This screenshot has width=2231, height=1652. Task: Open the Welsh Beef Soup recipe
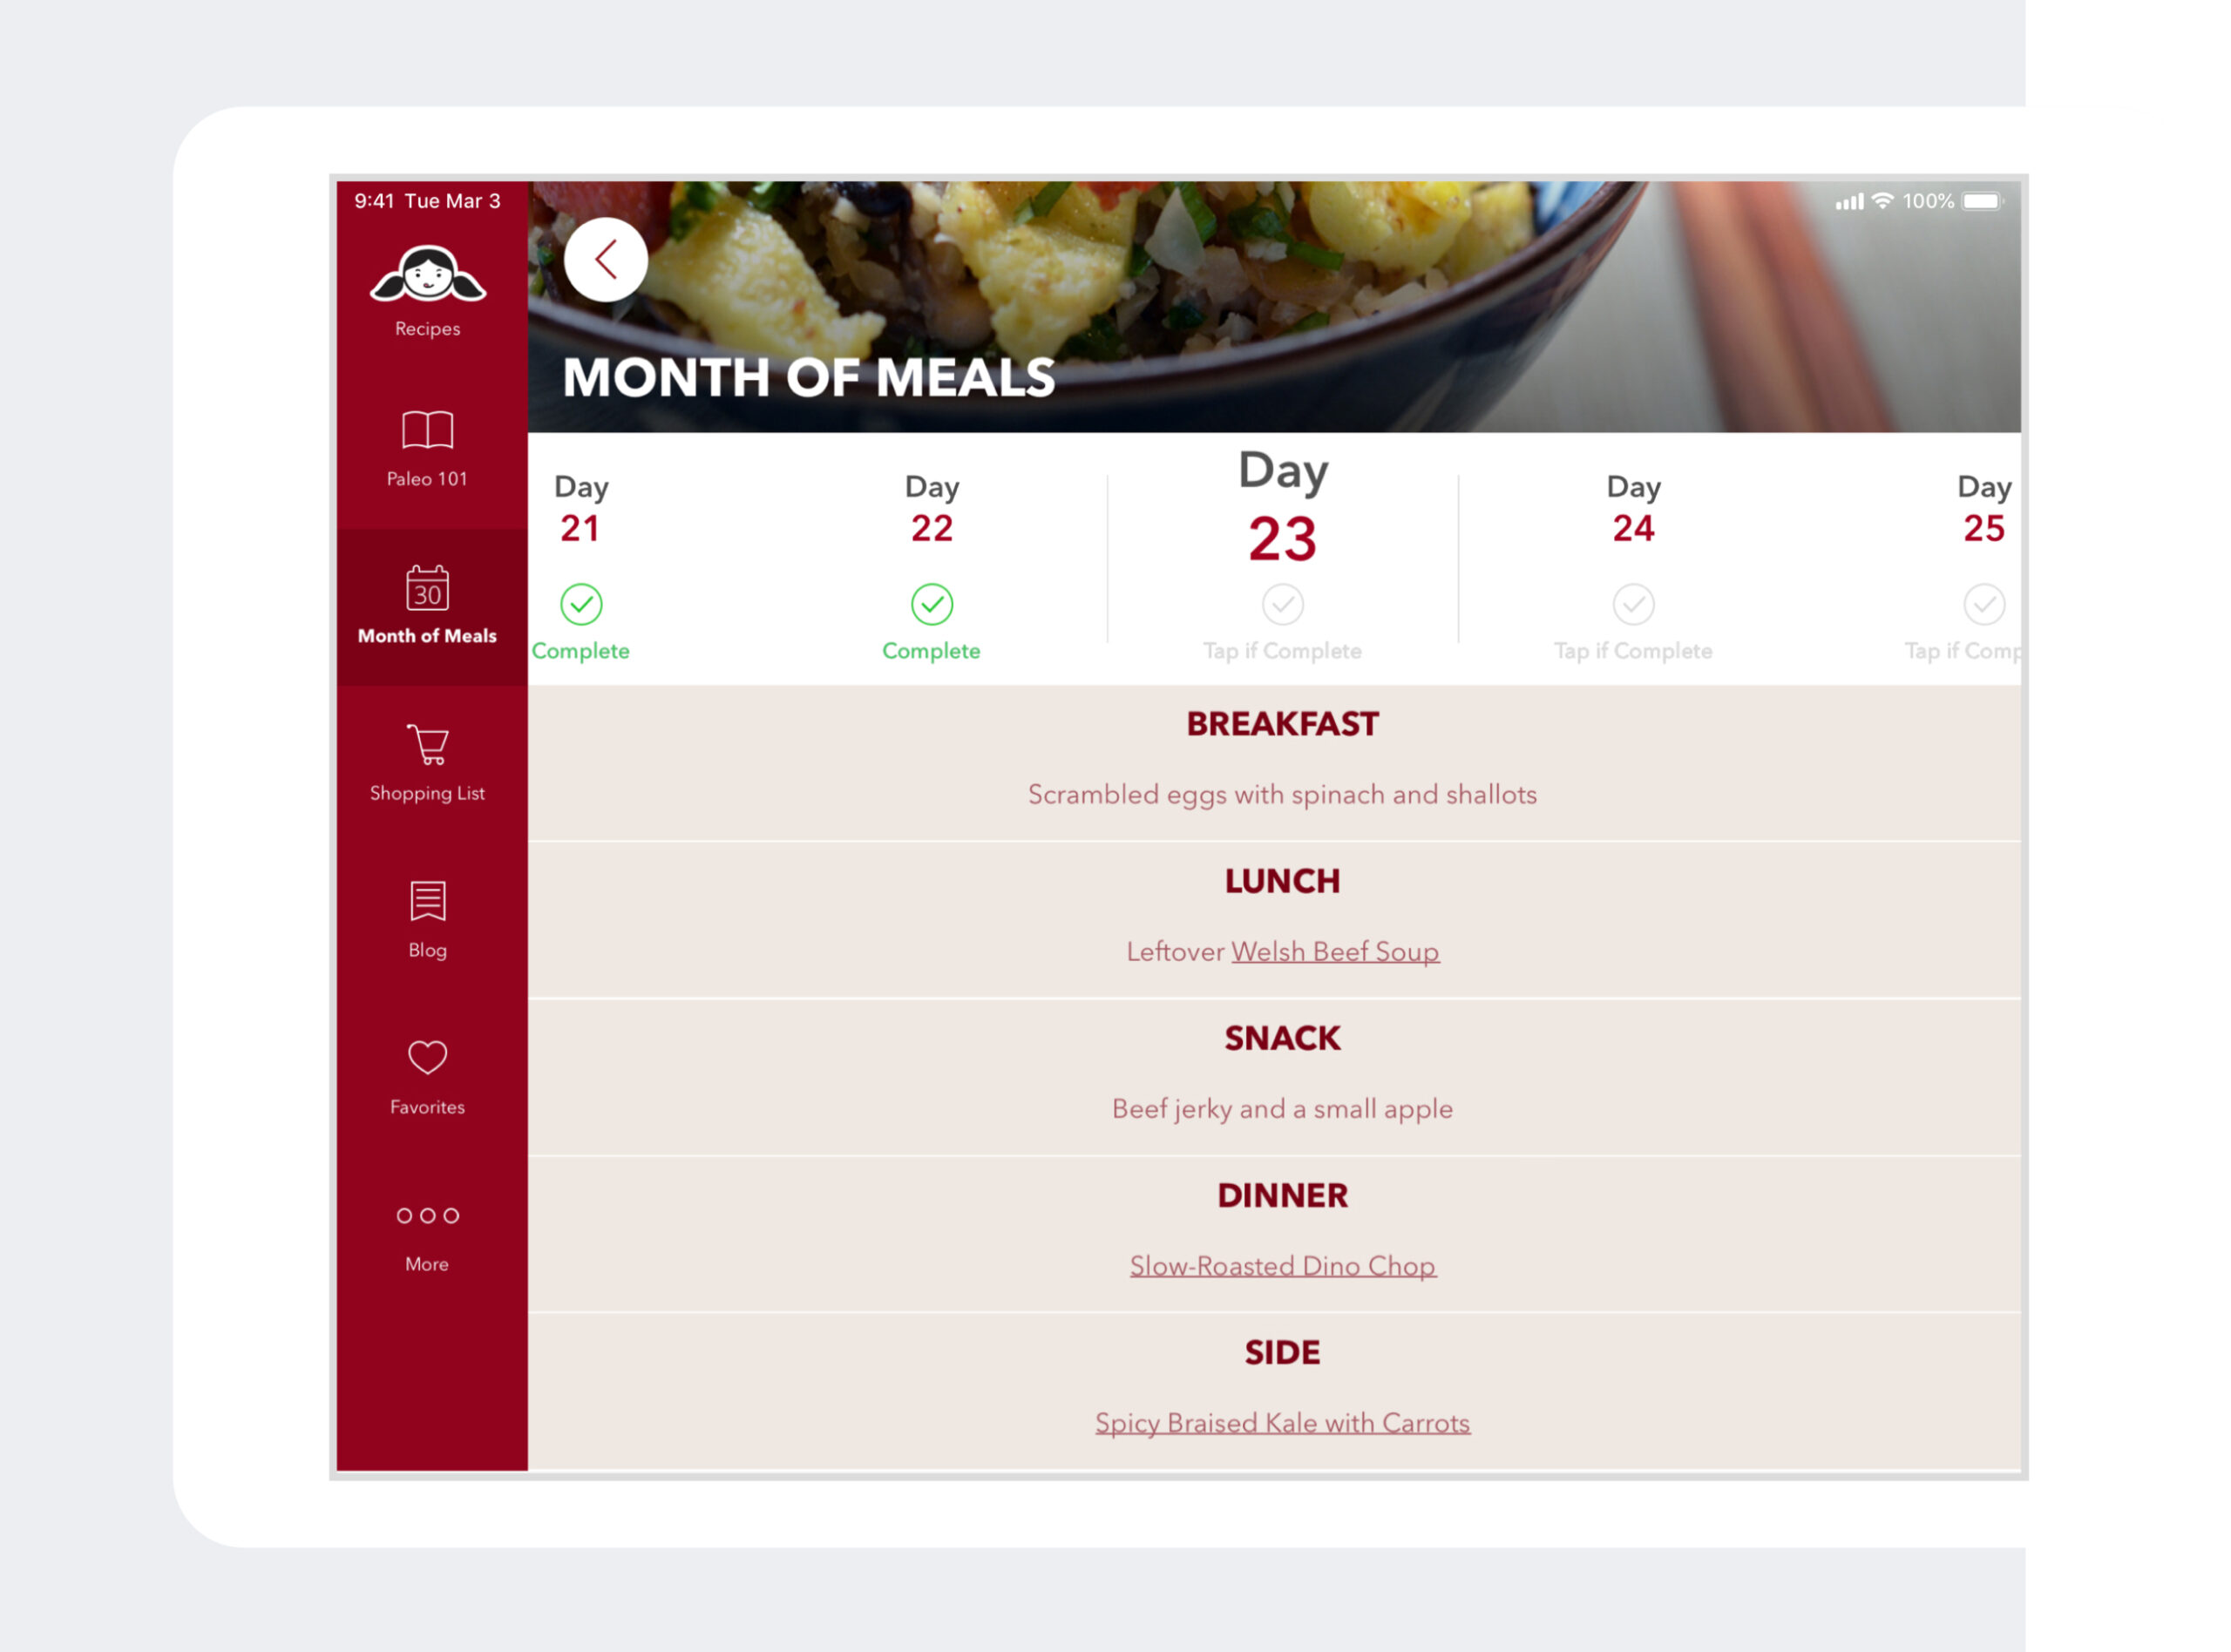point(1336,951)
